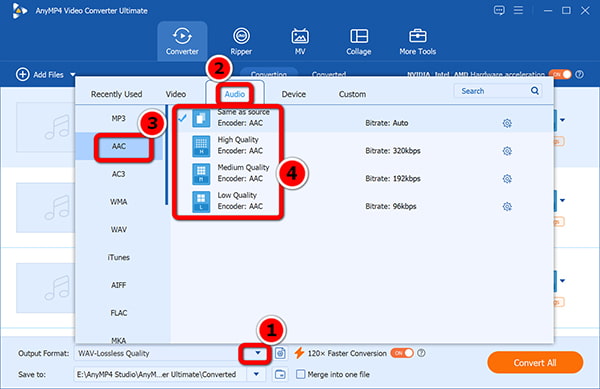Open settings gear for High Quality 320kbps
Viewport: 600px width, 389px height.
[507, 151]
